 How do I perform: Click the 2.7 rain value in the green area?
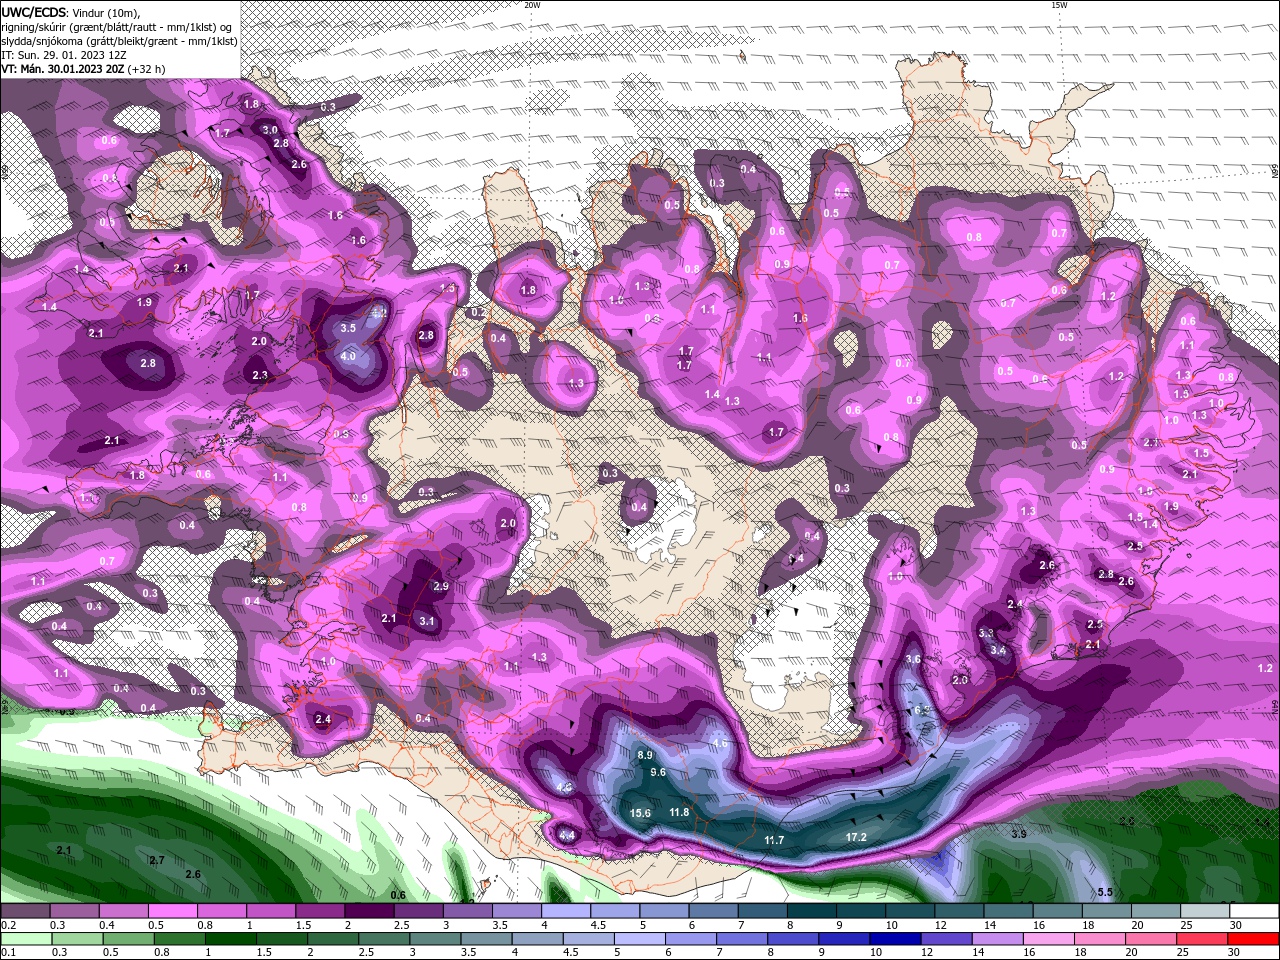tap(156, 860)
